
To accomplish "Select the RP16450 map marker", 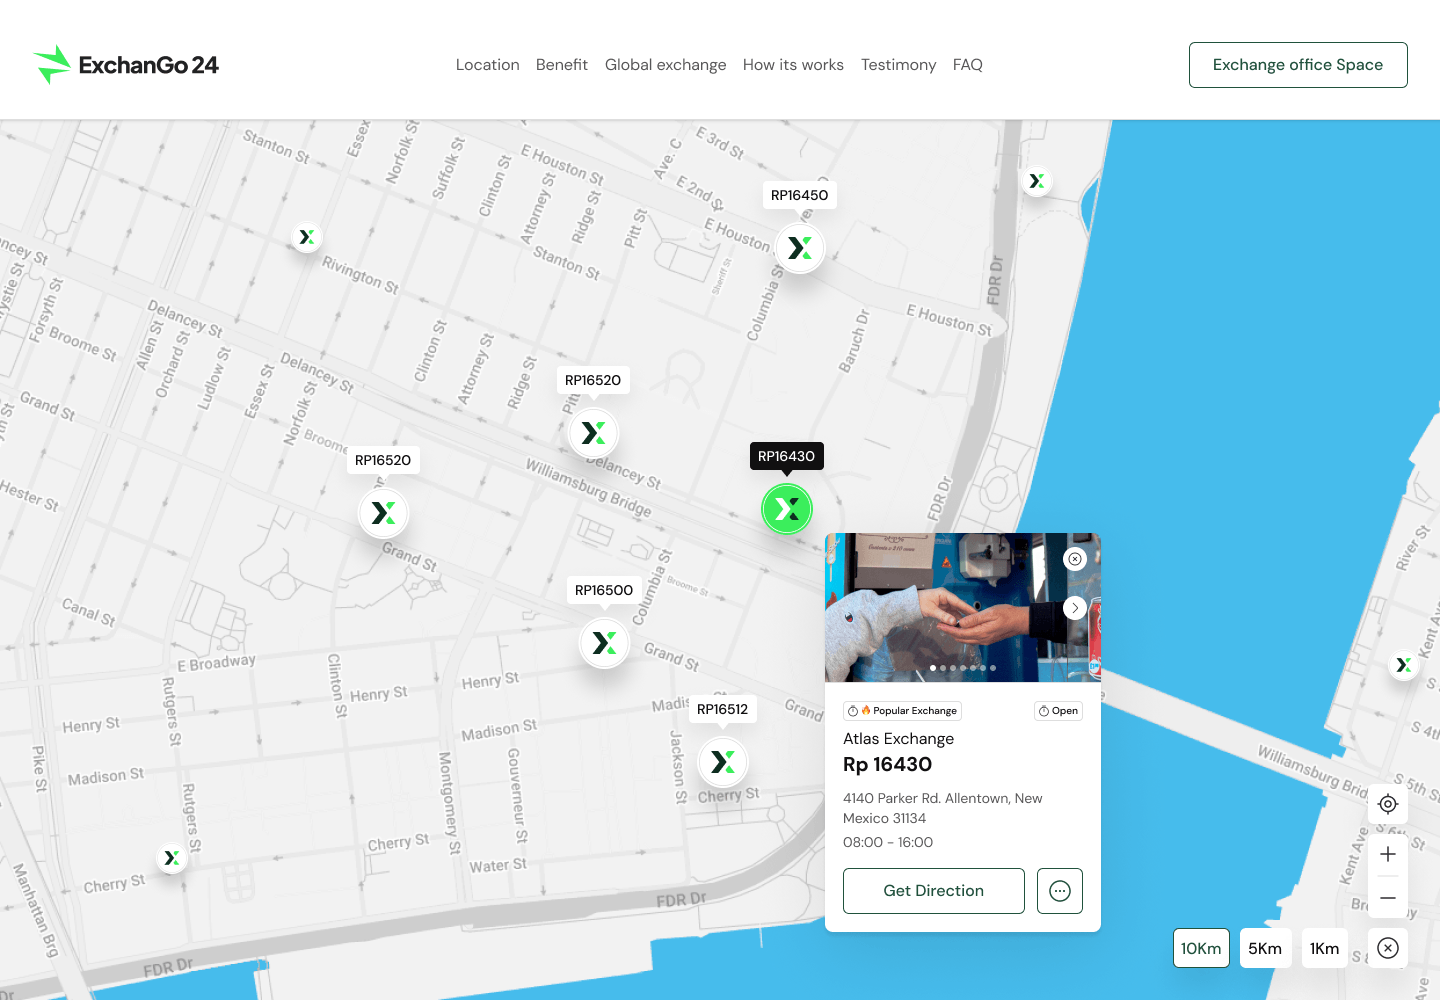I will [799, 247].
